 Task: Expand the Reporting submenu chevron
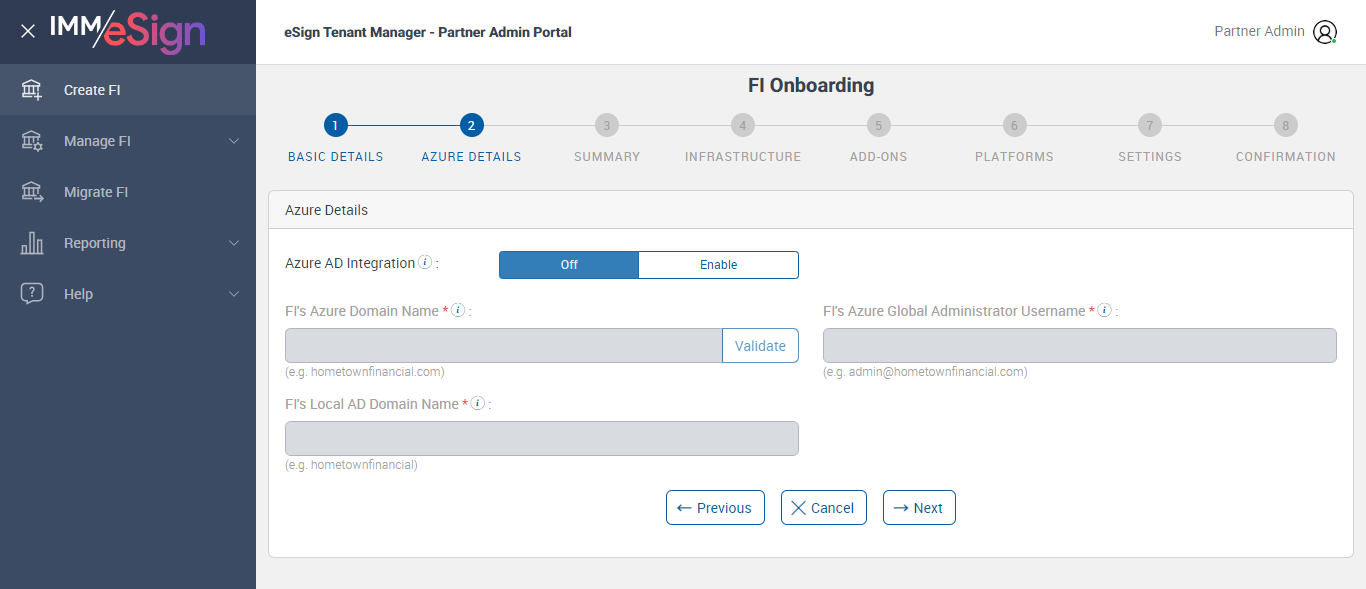point(234,243)
